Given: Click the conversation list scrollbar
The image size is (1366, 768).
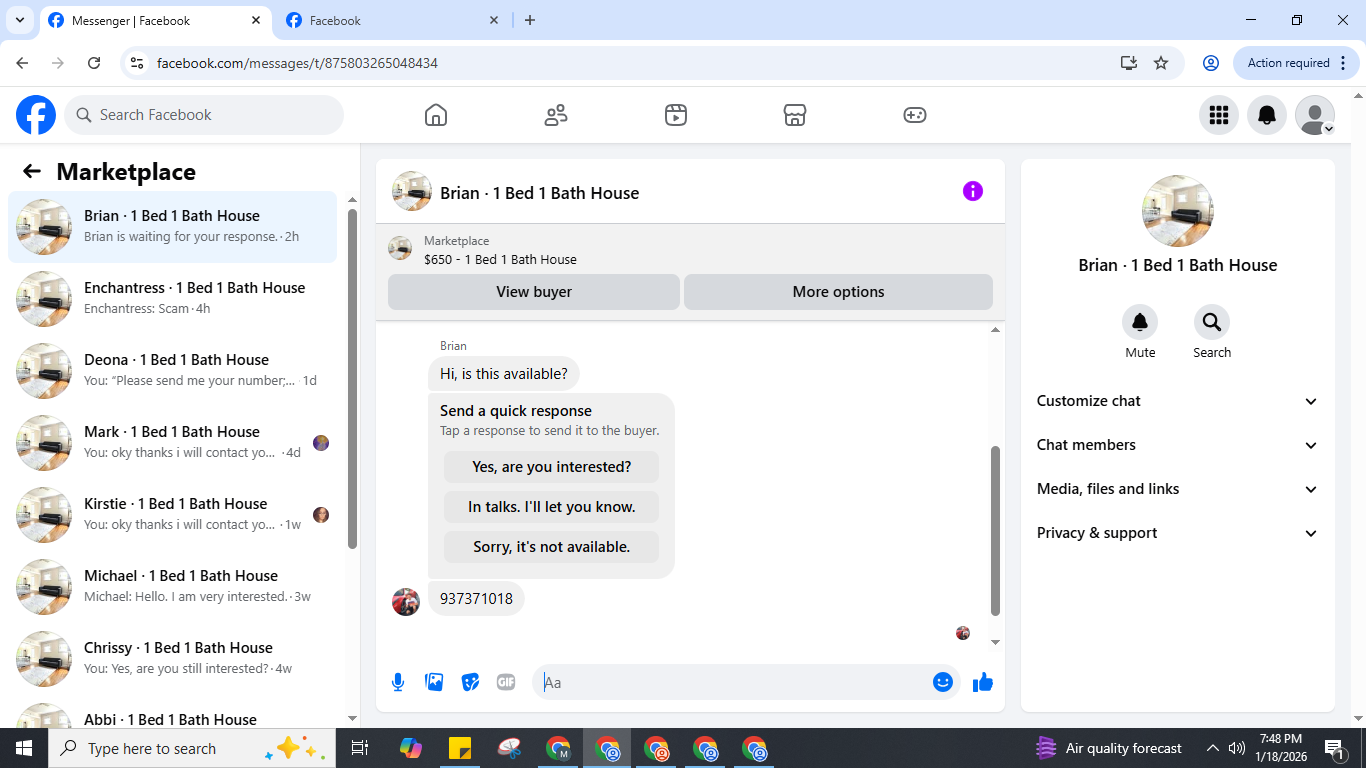Looking at the screenshot, I should coord(352,378).
